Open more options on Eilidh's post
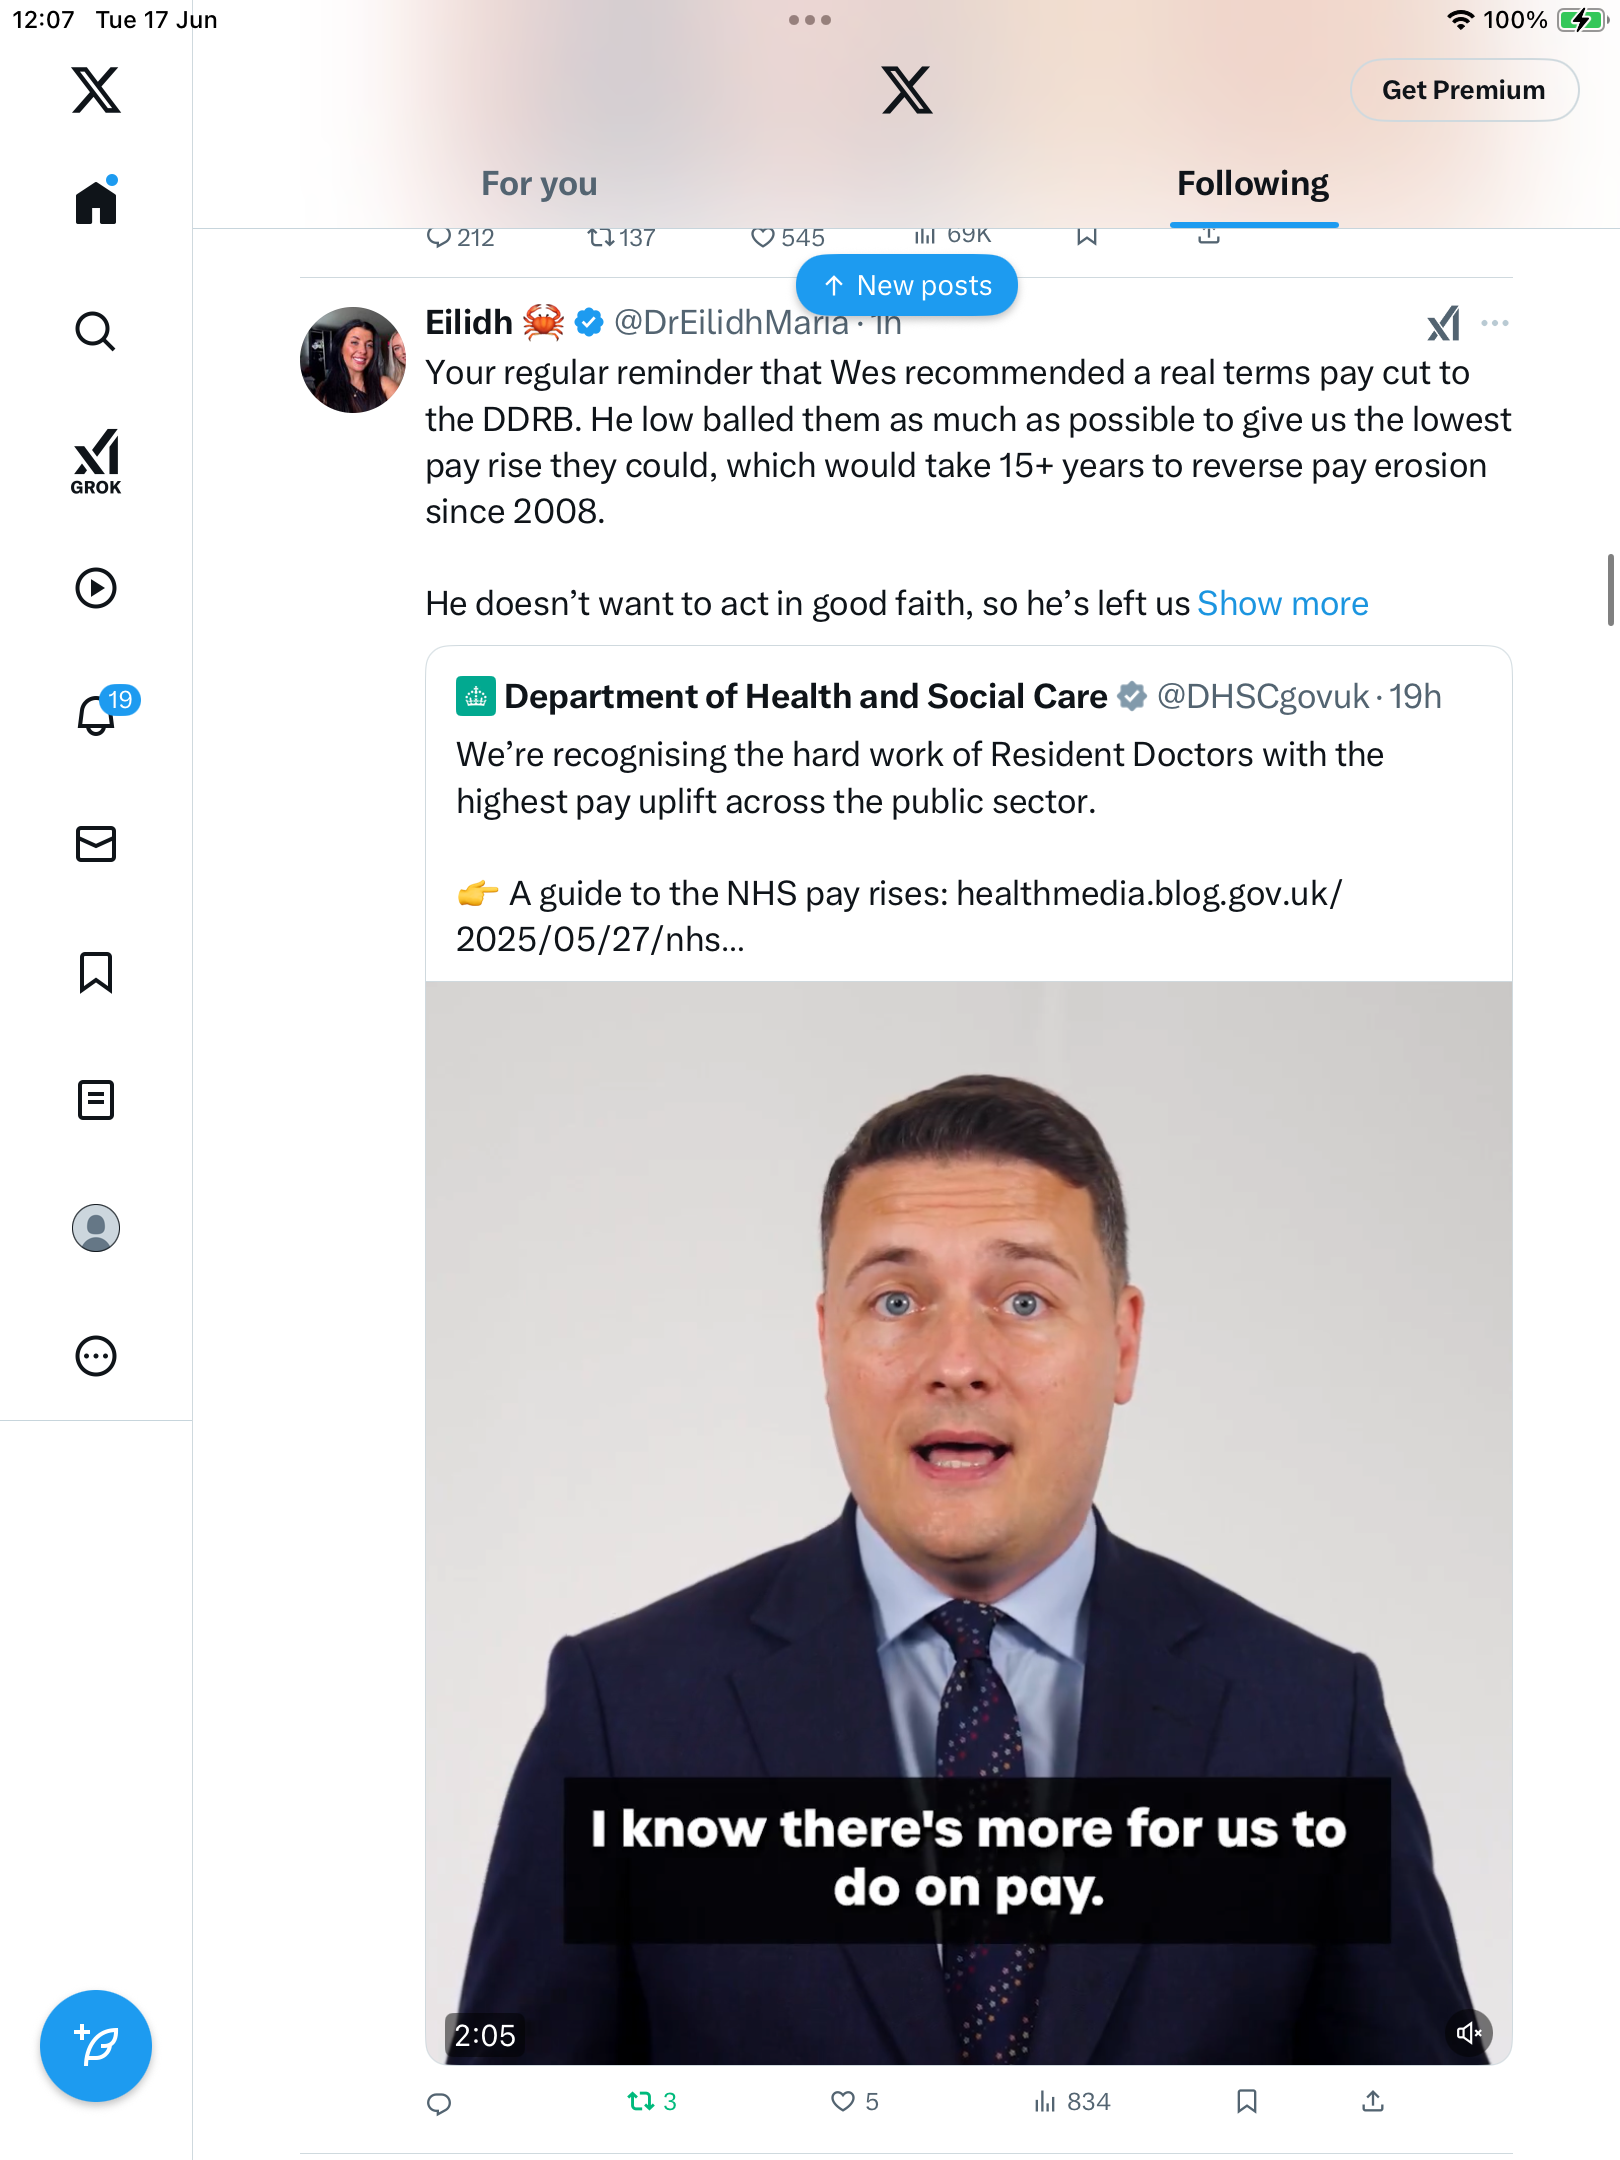 coord(1495,323)
